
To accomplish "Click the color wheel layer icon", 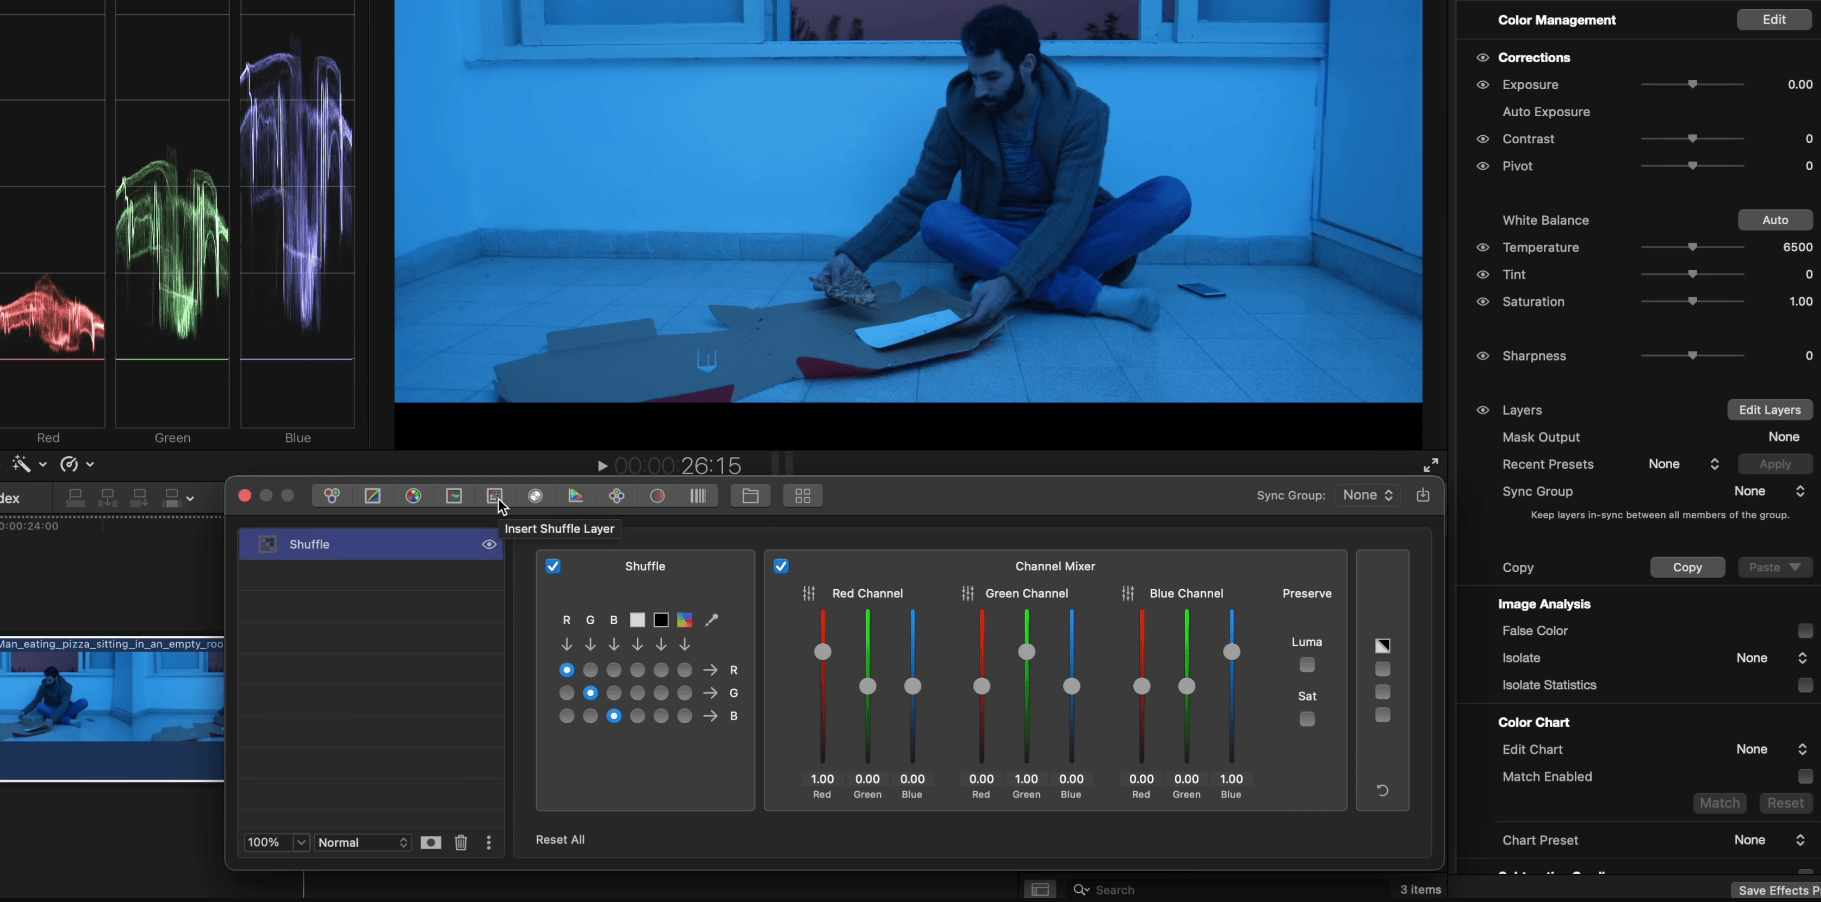I will coord(413,496).
